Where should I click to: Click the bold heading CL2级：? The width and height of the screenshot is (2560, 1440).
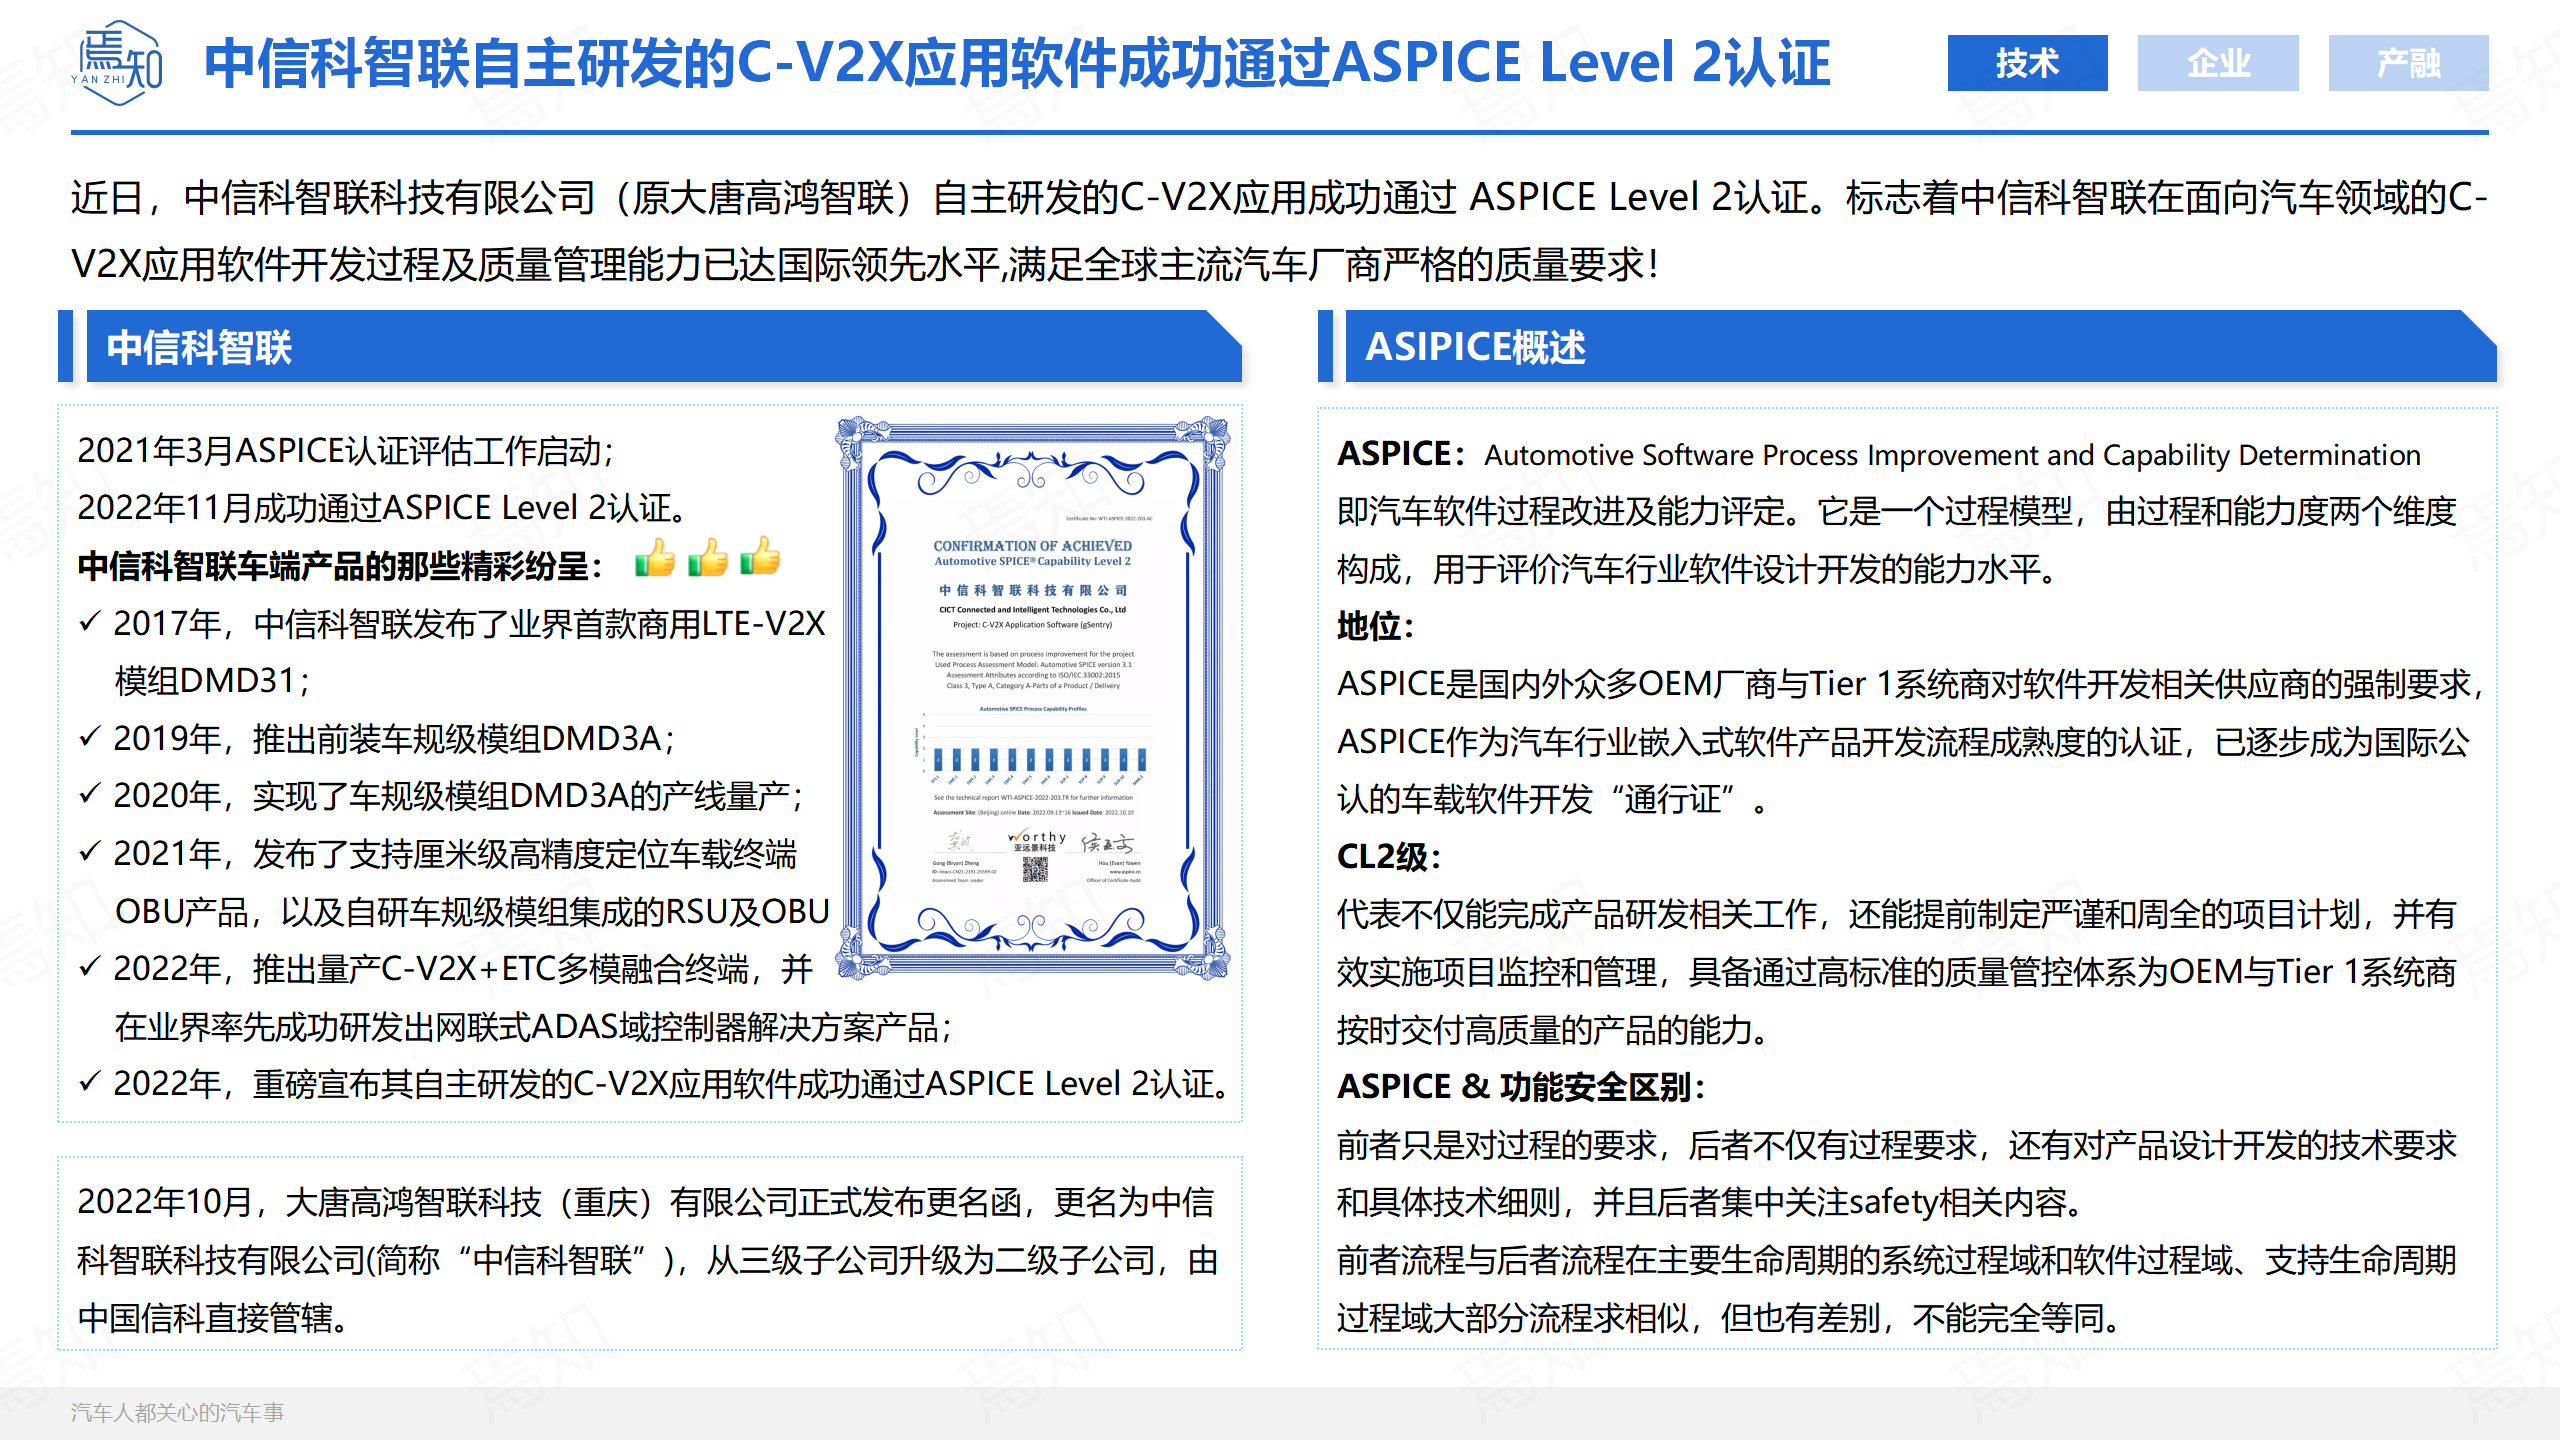coord(1389,857)
